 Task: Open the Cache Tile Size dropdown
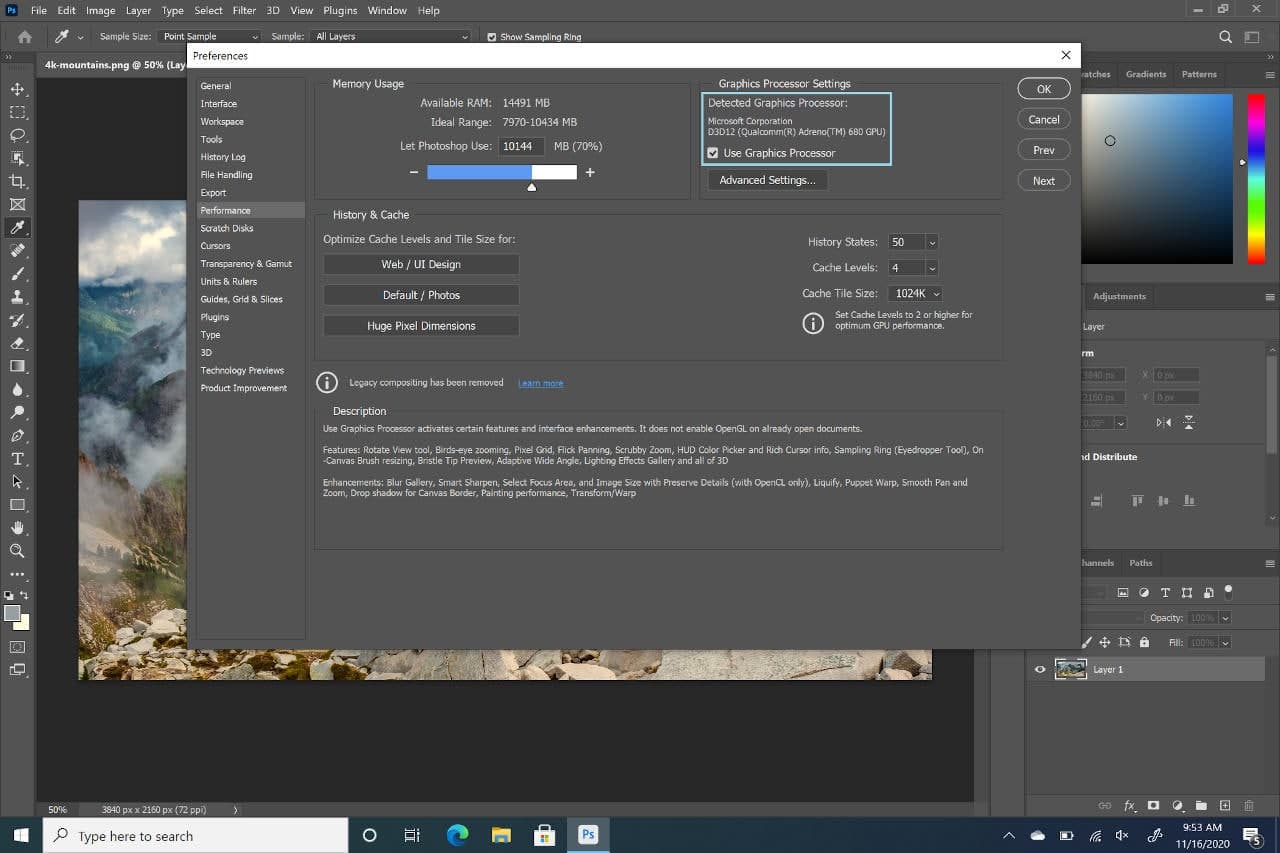(936, 293)
